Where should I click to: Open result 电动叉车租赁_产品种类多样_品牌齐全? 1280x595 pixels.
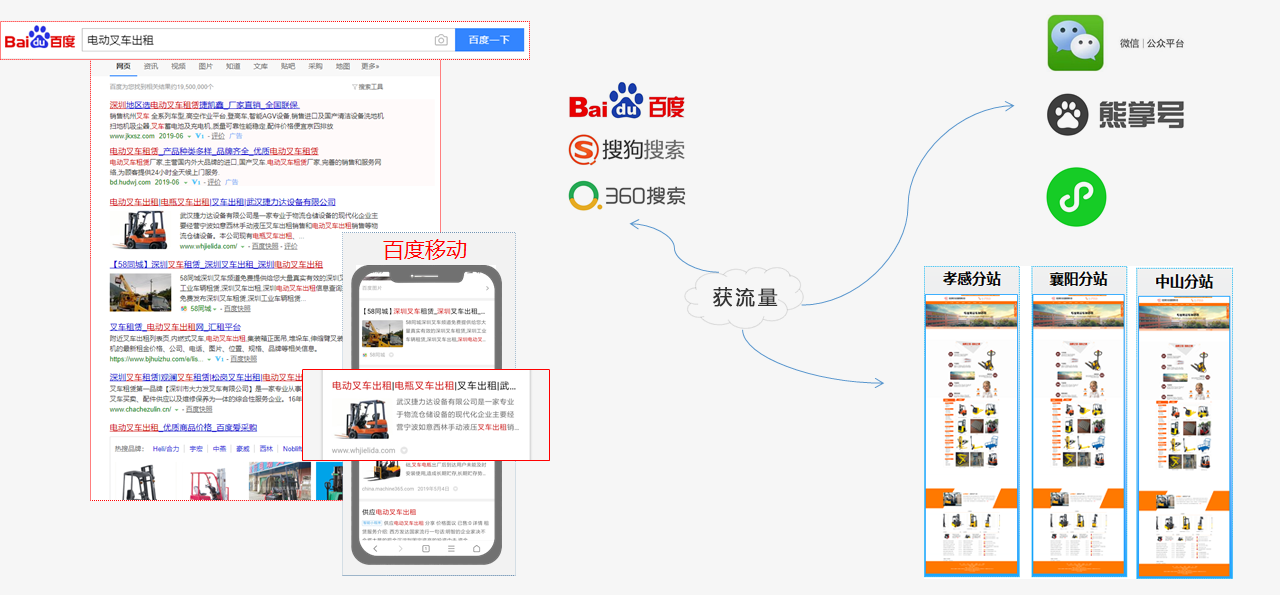[215, 151]
